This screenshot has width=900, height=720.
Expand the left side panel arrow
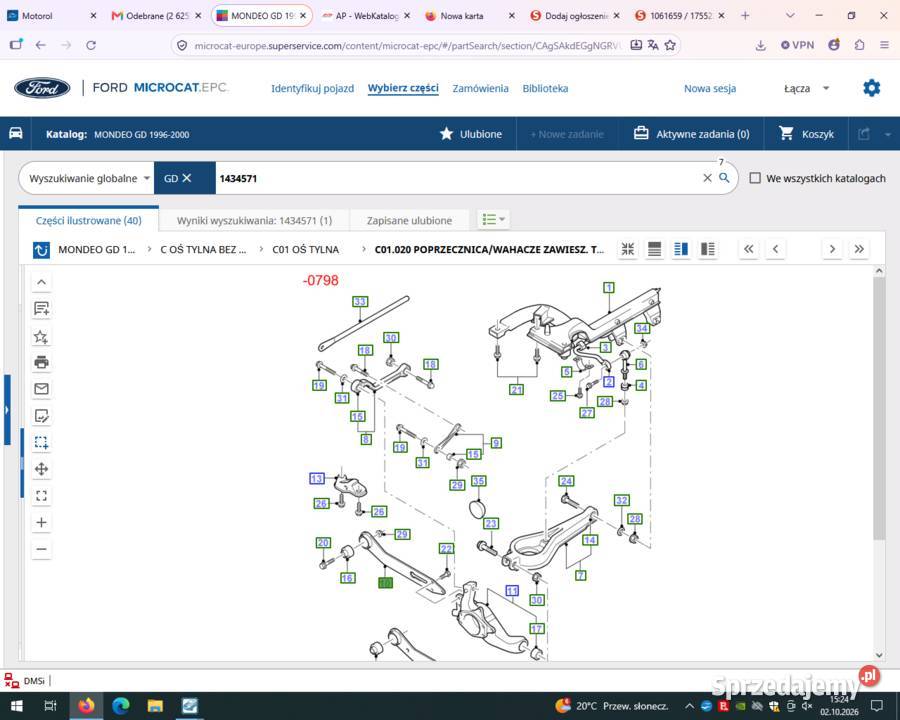point(7,410)
